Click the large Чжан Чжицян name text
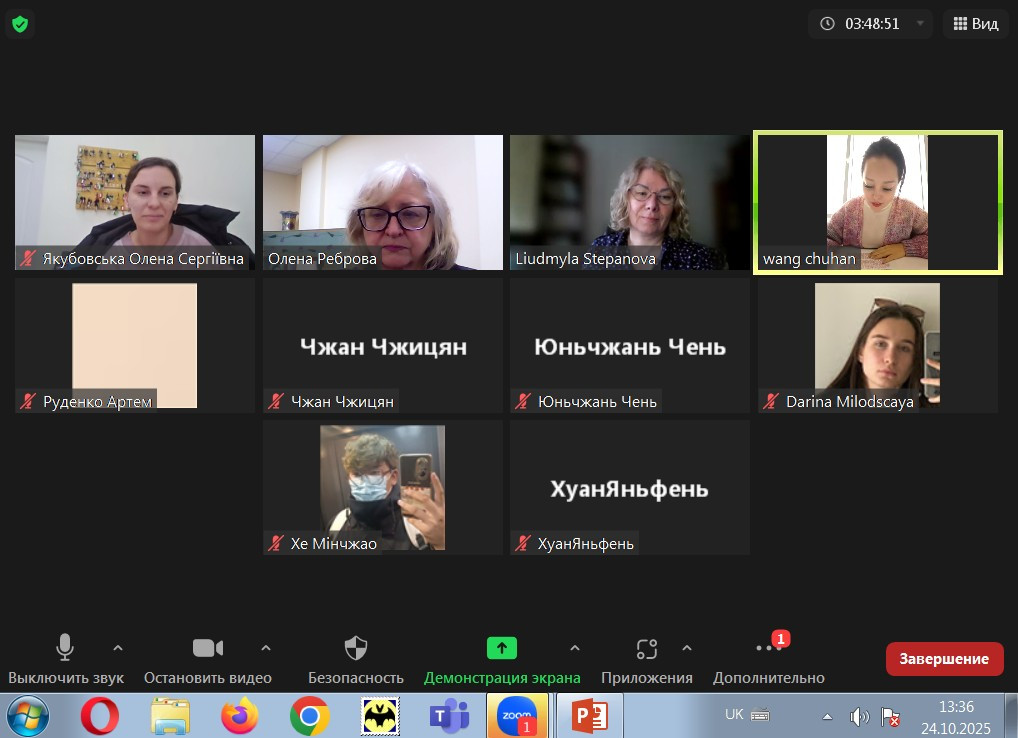 point(383,347)
